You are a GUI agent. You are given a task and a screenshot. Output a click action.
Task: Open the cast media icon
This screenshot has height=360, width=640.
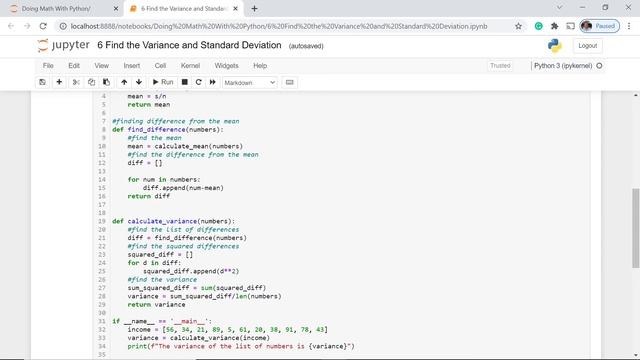coord(570,26)
